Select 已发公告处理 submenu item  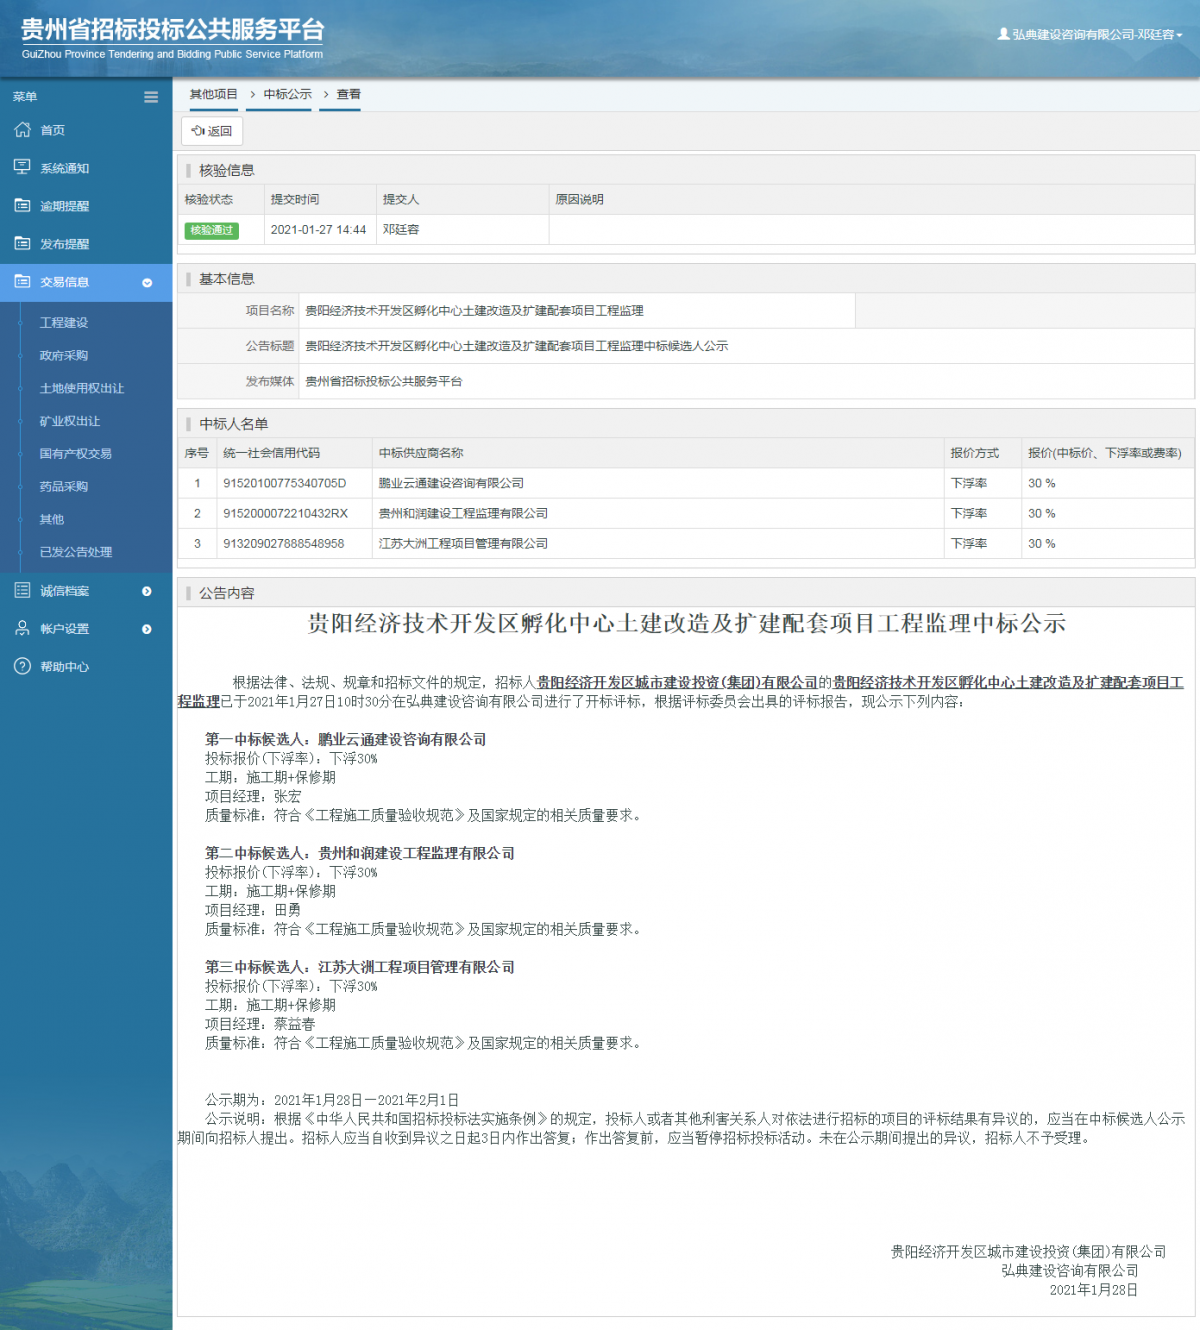point(76,552)
